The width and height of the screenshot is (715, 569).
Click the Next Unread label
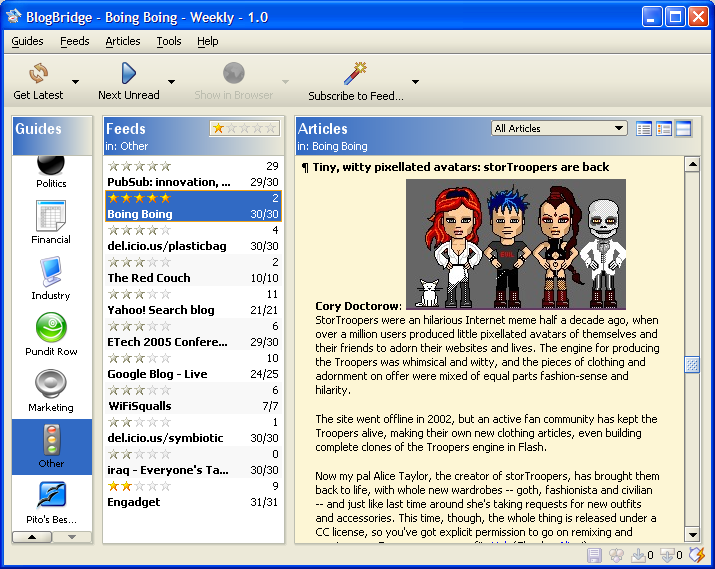129,95
